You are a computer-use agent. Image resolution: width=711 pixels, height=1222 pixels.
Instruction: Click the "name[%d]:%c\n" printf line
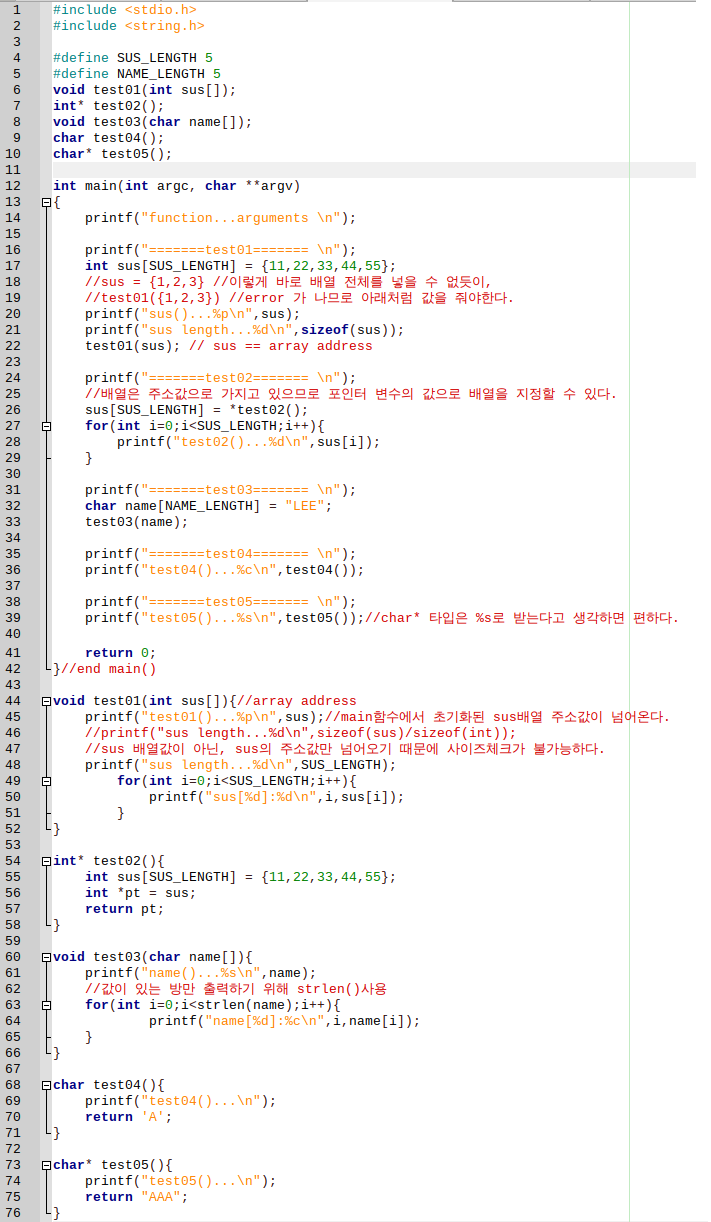pos(285,1021)
